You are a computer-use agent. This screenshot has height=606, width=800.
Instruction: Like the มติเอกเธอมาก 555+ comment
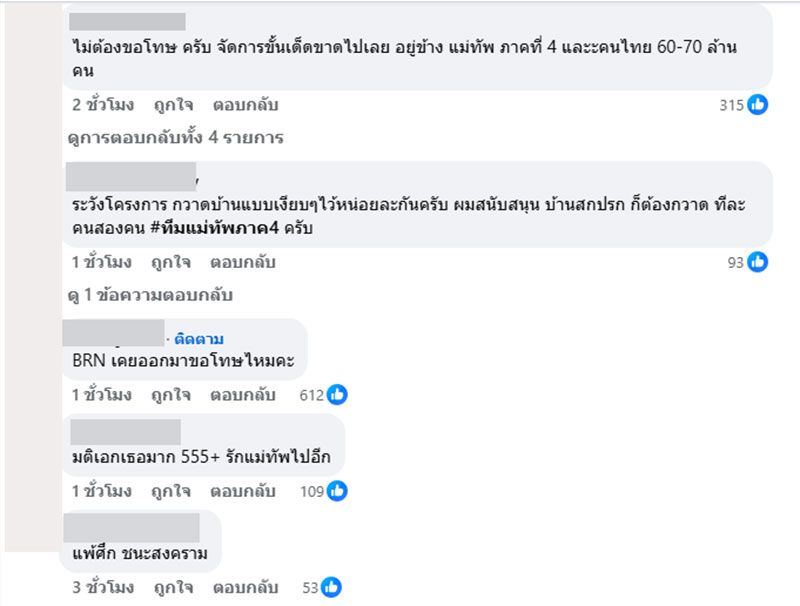171,491
